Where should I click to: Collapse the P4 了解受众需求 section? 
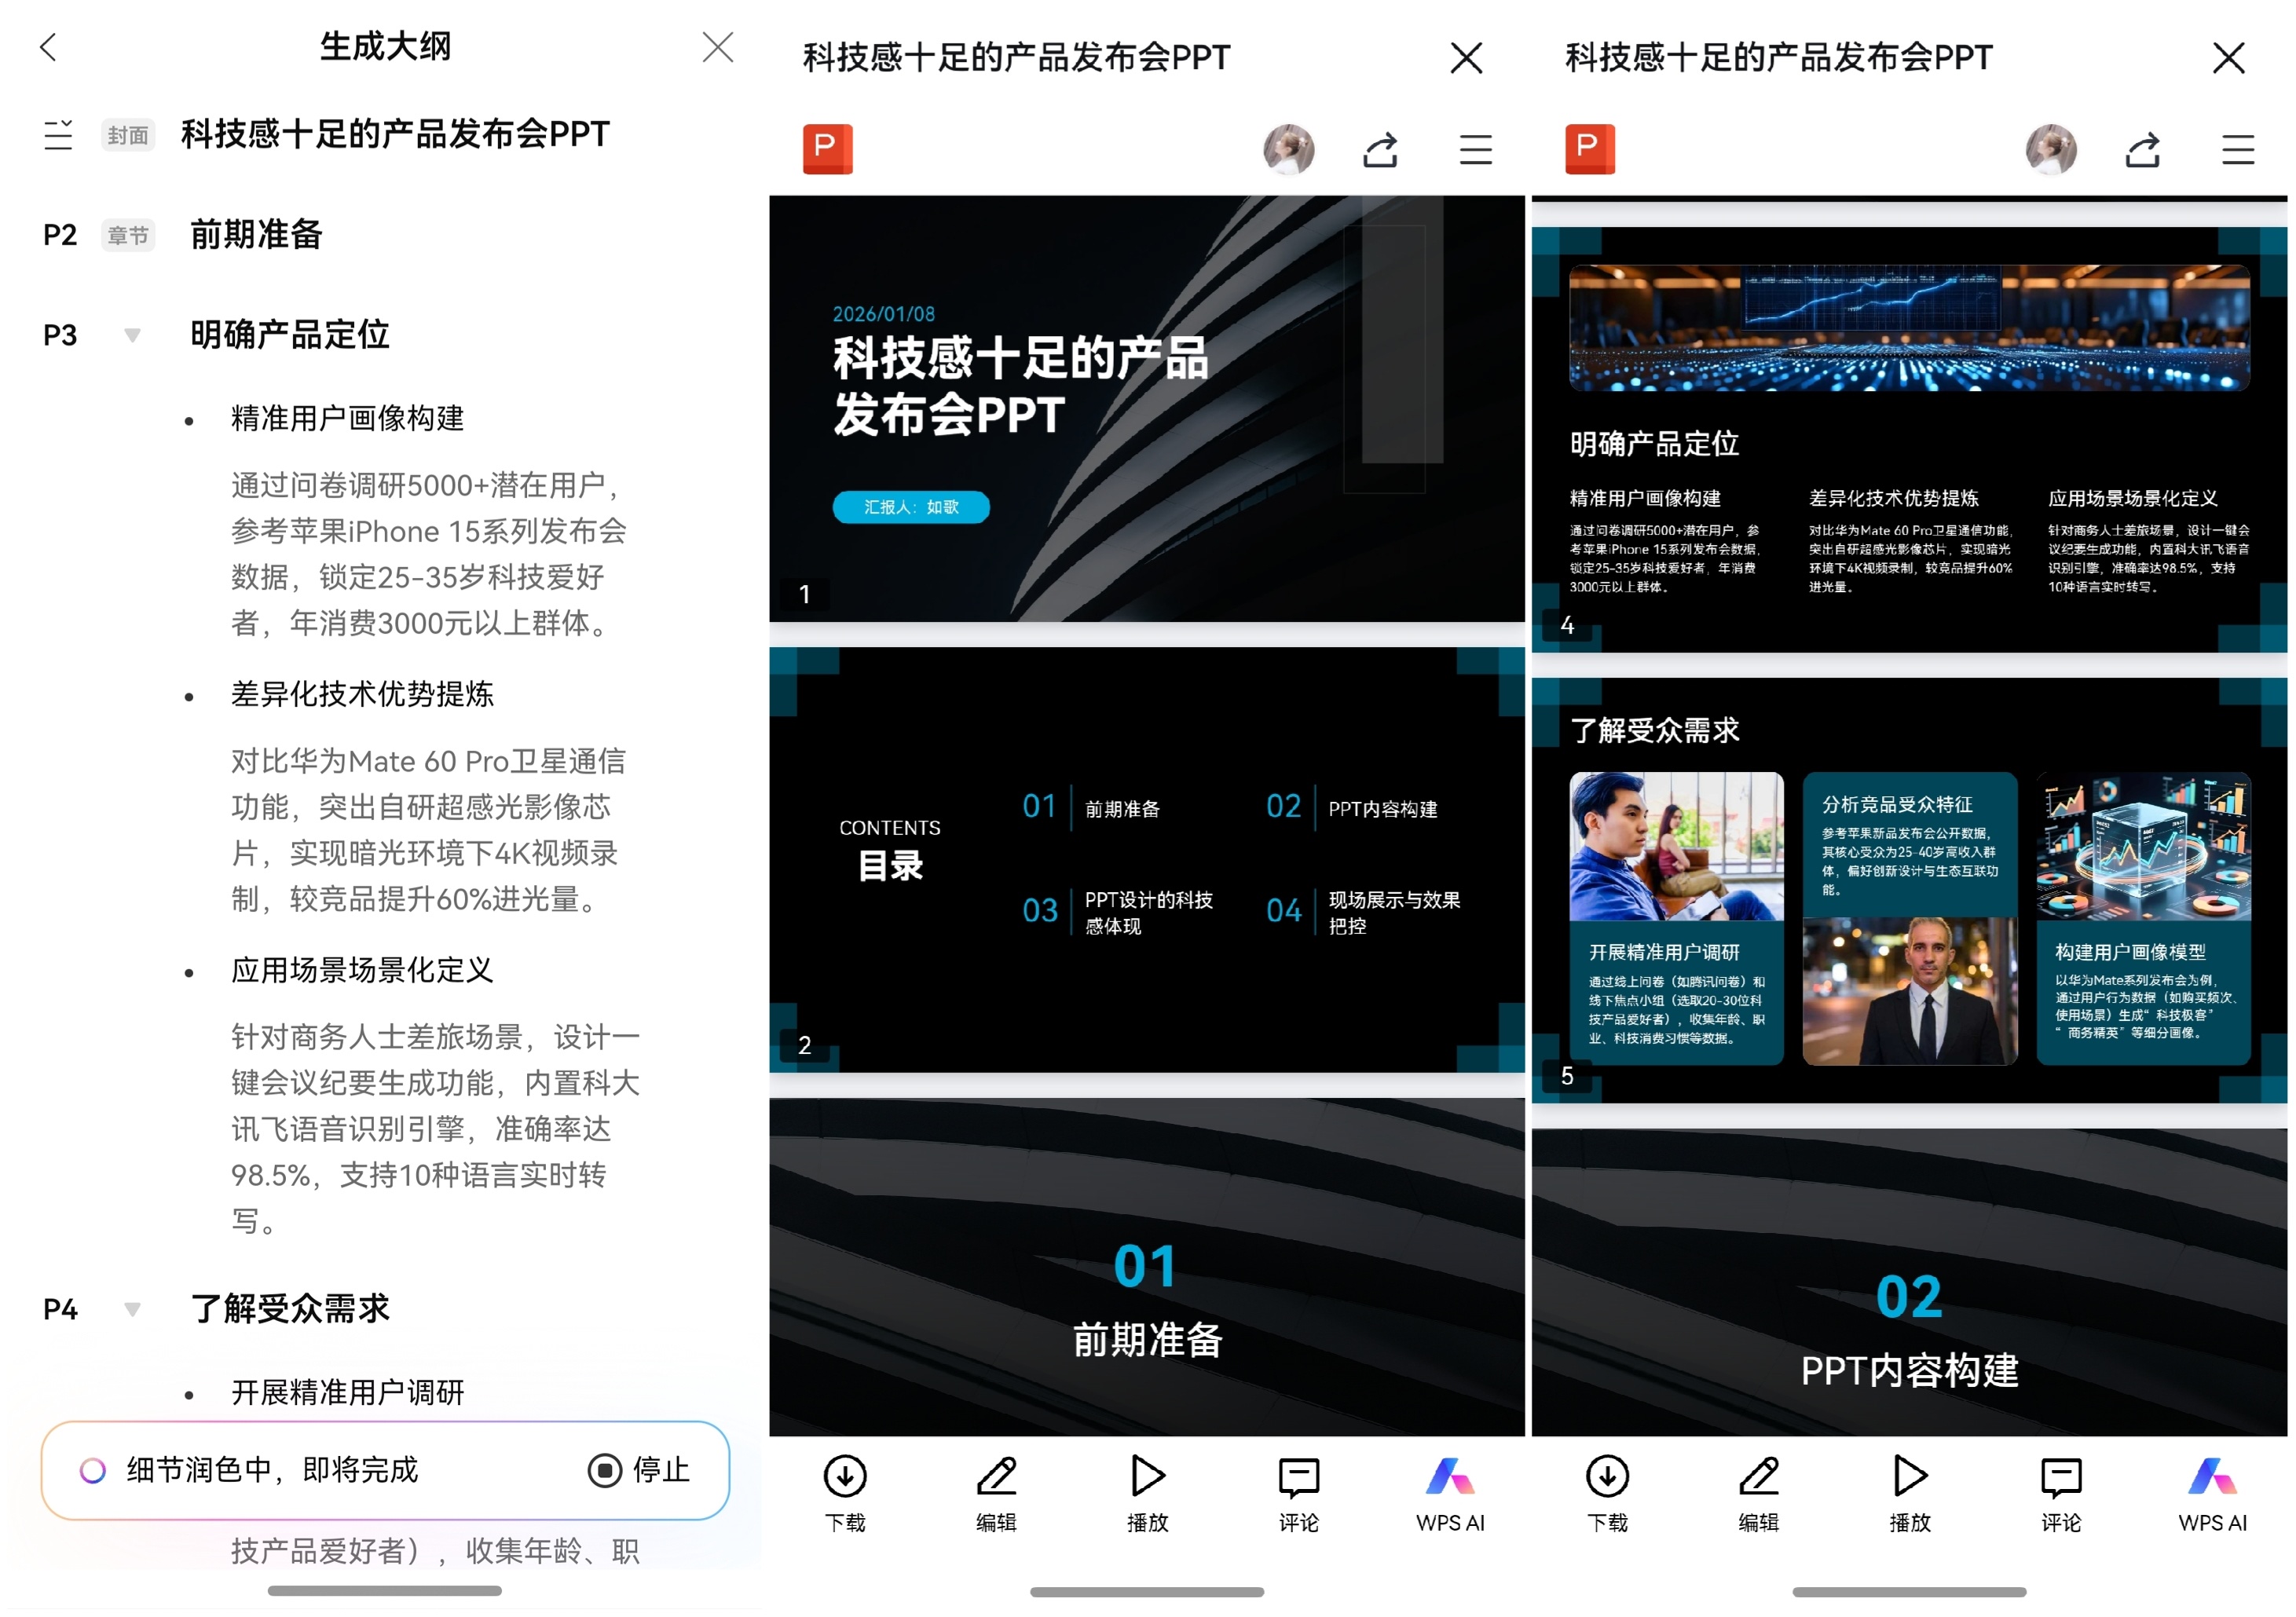coord(132,1309)
